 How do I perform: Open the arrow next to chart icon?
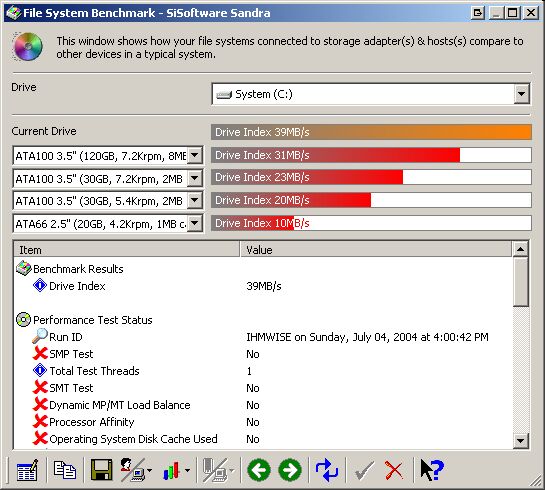tap(187, 471)
